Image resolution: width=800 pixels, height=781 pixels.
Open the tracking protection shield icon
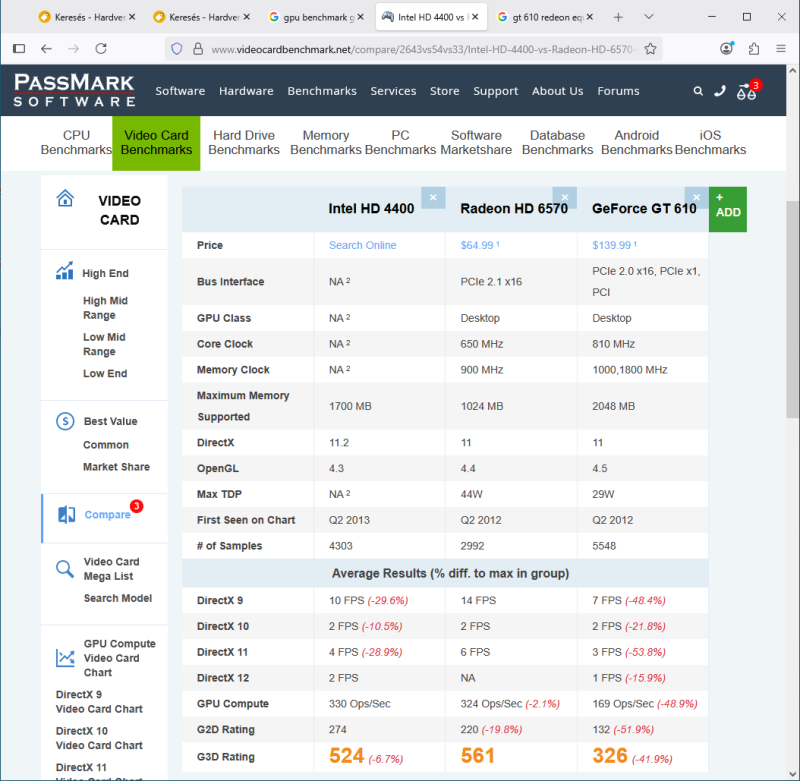pyautogui.click(x=177, y=49)
